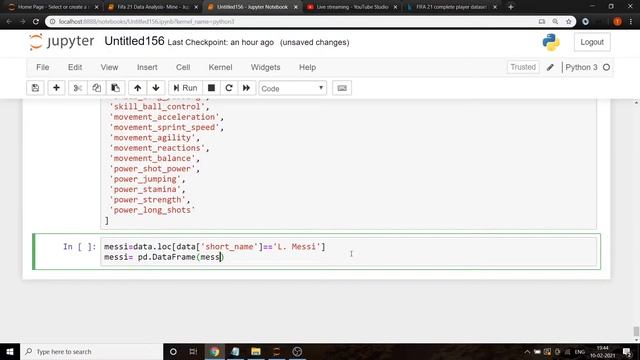The height and width of the screenshot is (360, 640).
Task: Run the selected cell
Action: [185, 88]
